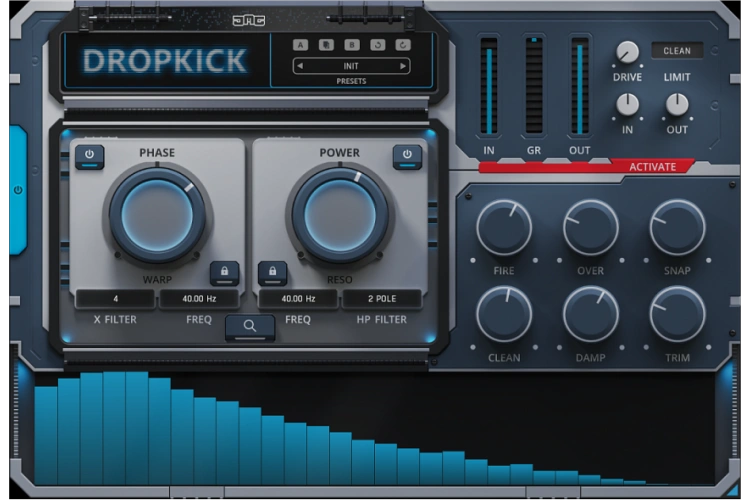This screenshot has width=750, height=500.
Task: Click the blue spectrum analyzer display
Action: tap(375, 428)
